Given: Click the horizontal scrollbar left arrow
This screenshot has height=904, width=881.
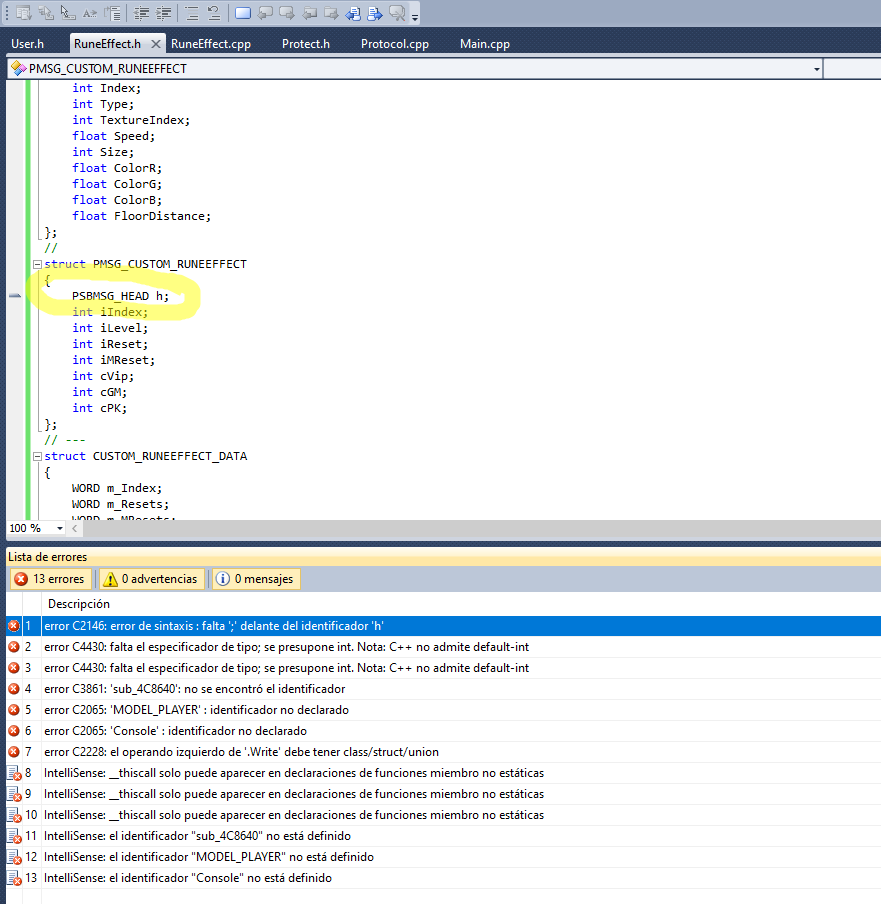Looking at the screenshot, I should [x=74, y=528].
